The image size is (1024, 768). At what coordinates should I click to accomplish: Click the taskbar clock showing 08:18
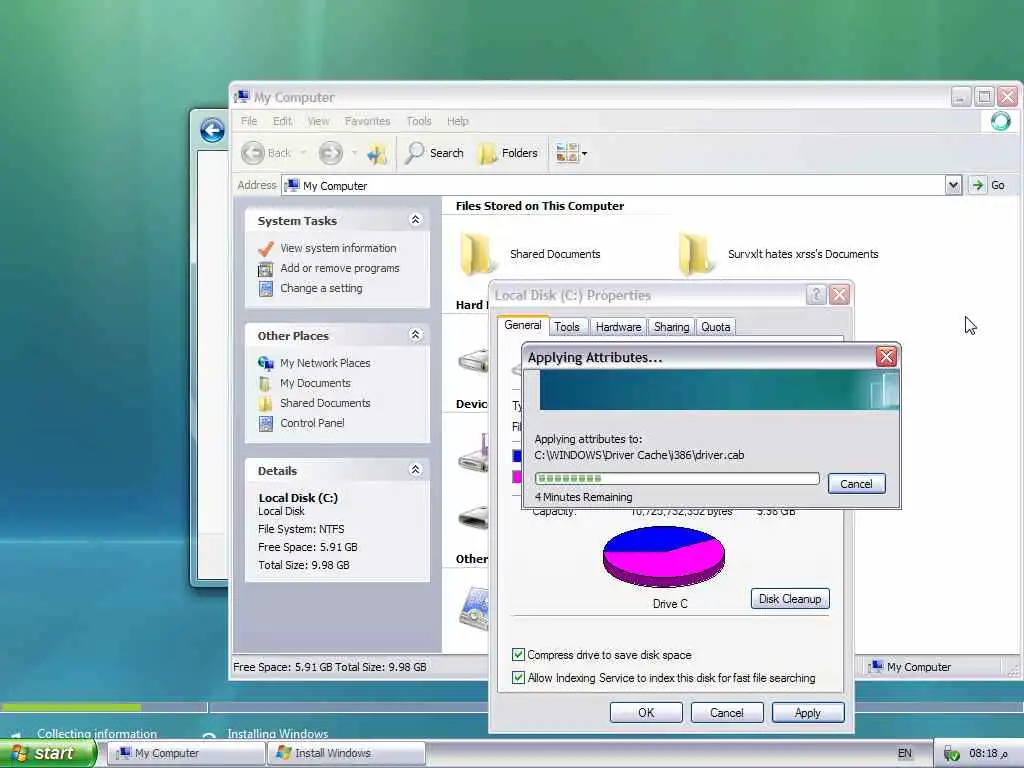coord(988,753)
